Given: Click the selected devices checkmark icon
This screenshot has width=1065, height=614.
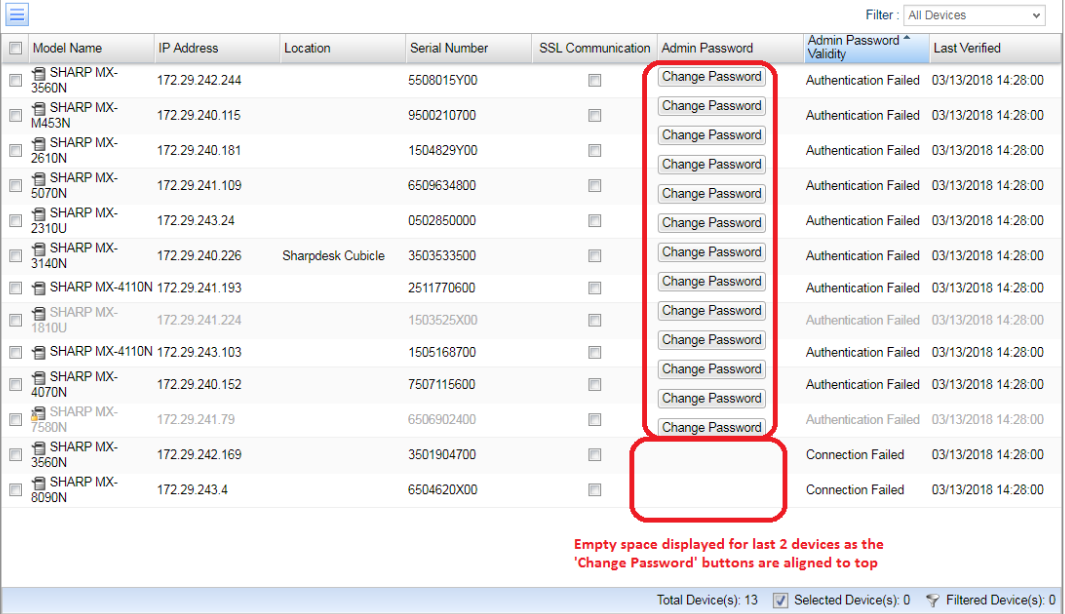Looking at the screenshot, I should [x=780, y=600].
